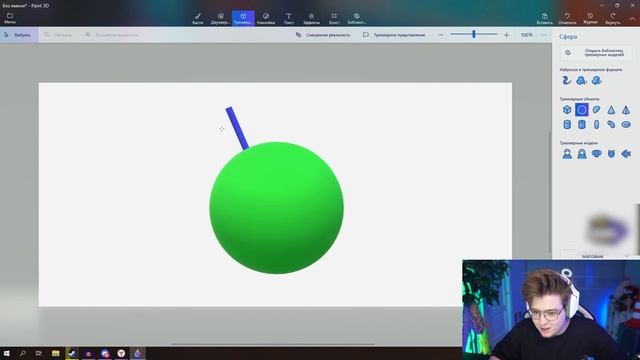Click the Paste (Вставить) icon
Screen dimensions: 640x360
(x=544, y=18)
